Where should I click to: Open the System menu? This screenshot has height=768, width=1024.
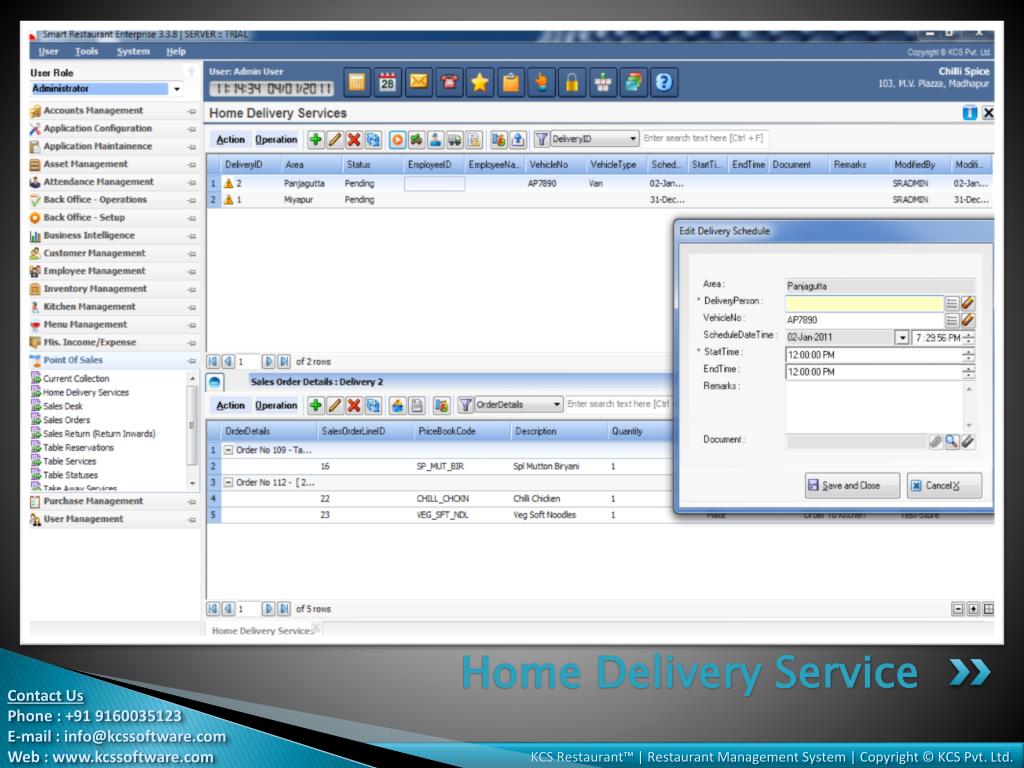133,52
